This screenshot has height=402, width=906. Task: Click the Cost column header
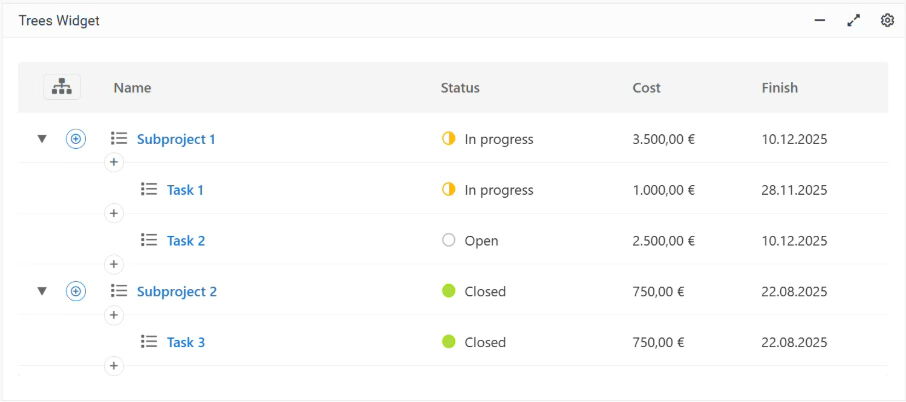tap(646, 87)
